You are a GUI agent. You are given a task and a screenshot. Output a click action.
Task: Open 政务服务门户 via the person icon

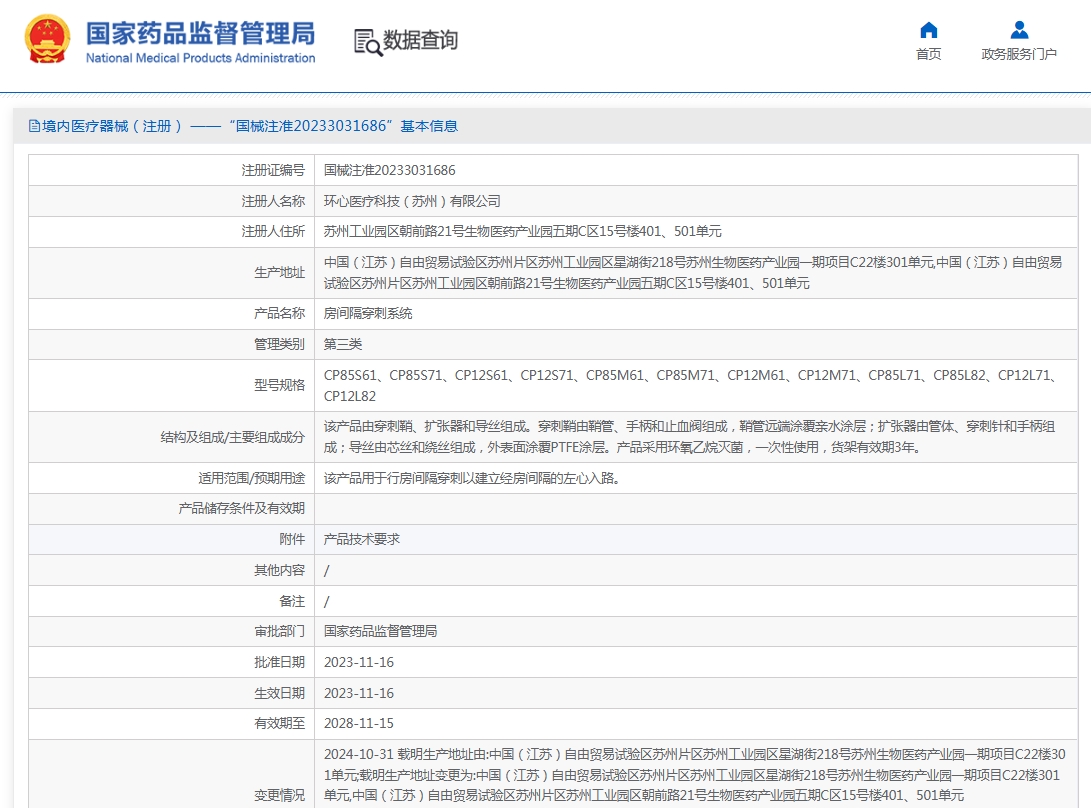point(1019,30)
